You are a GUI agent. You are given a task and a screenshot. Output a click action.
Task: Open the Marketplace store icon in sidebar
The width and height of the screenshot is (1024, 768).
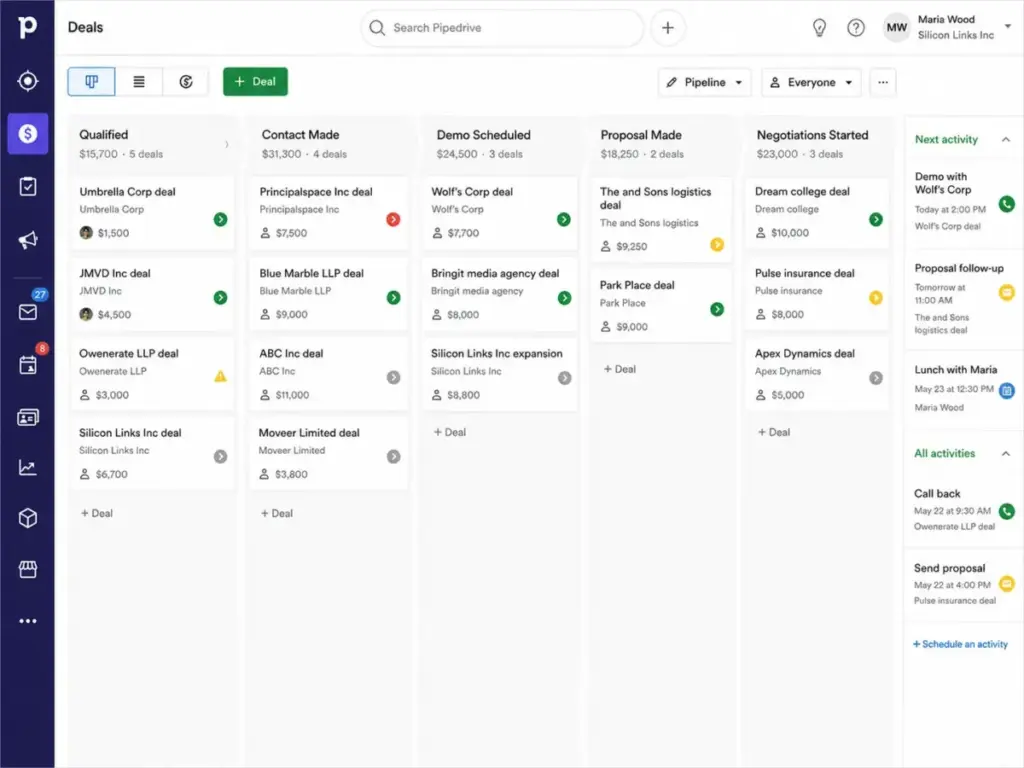27,569
